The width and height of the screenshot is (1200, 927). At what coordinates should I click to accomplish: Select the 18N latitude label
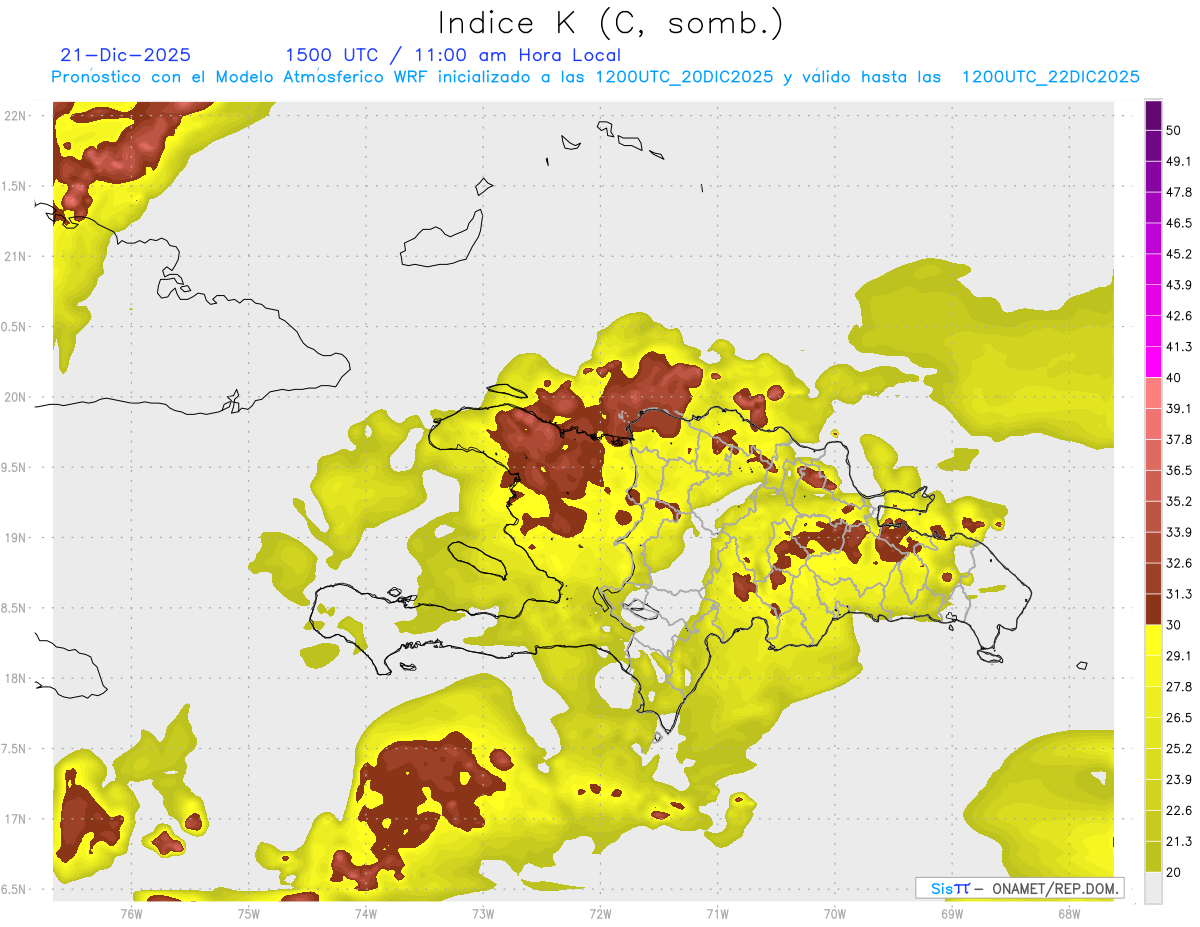click(x=15, y=678)
